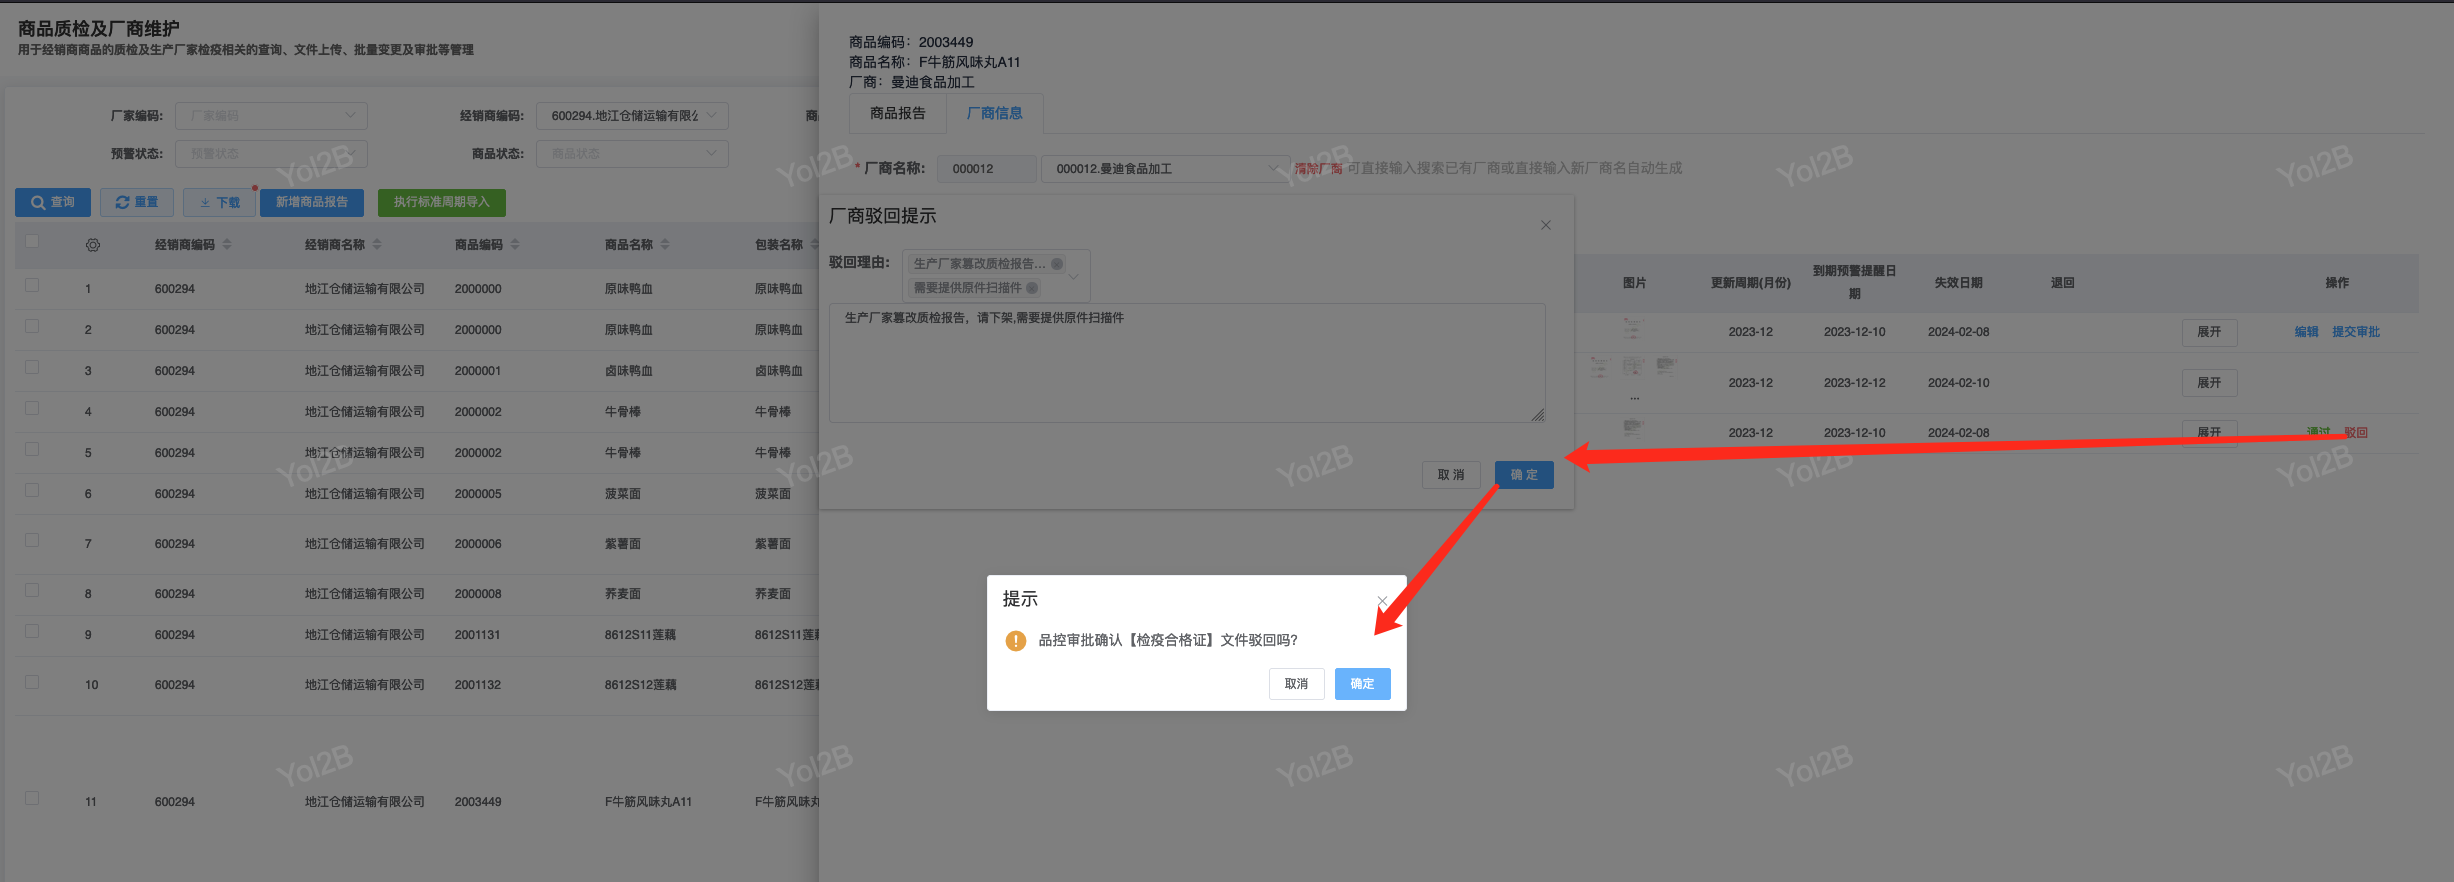Click expiry date 2024-02-10 in report table
Viewport: 2454px width, 882px height.
(1959, 383)
